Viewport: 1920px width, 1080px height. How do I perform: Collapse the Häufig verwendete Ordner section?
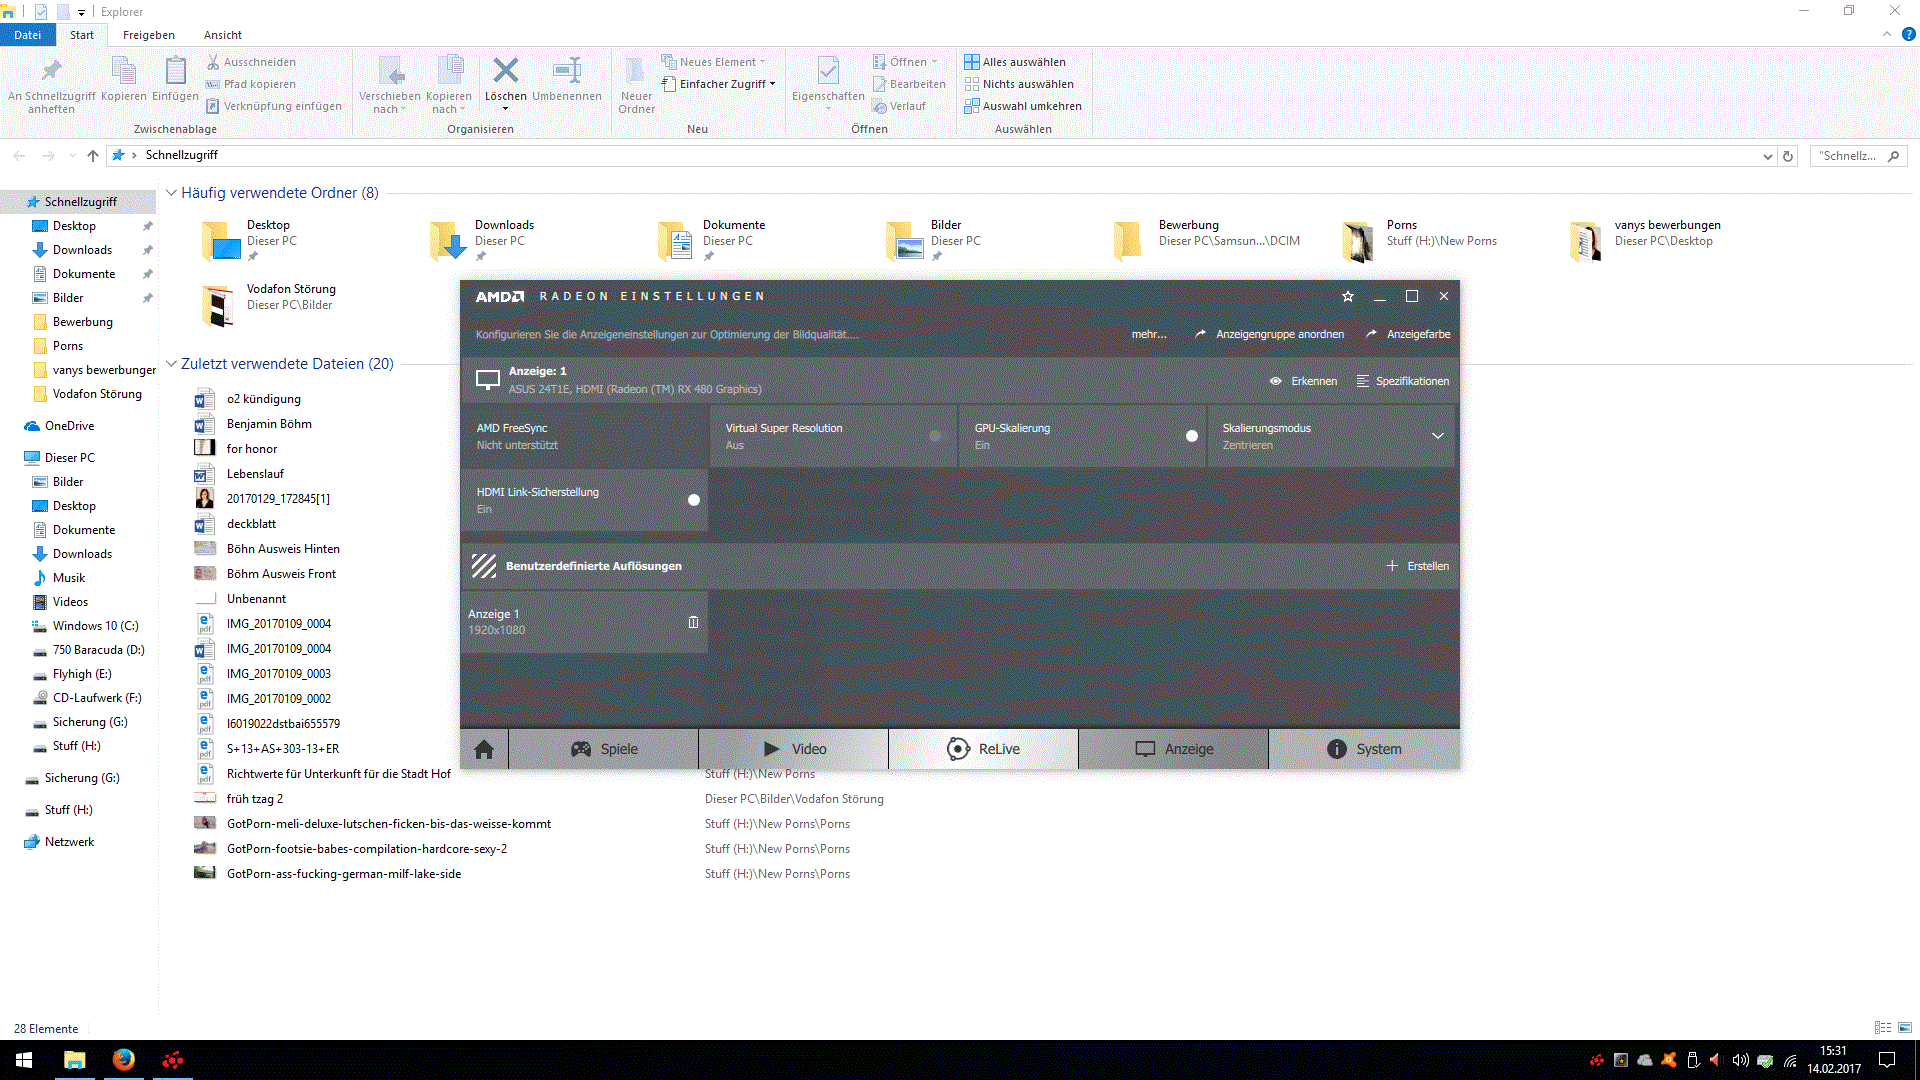(171, 193)
